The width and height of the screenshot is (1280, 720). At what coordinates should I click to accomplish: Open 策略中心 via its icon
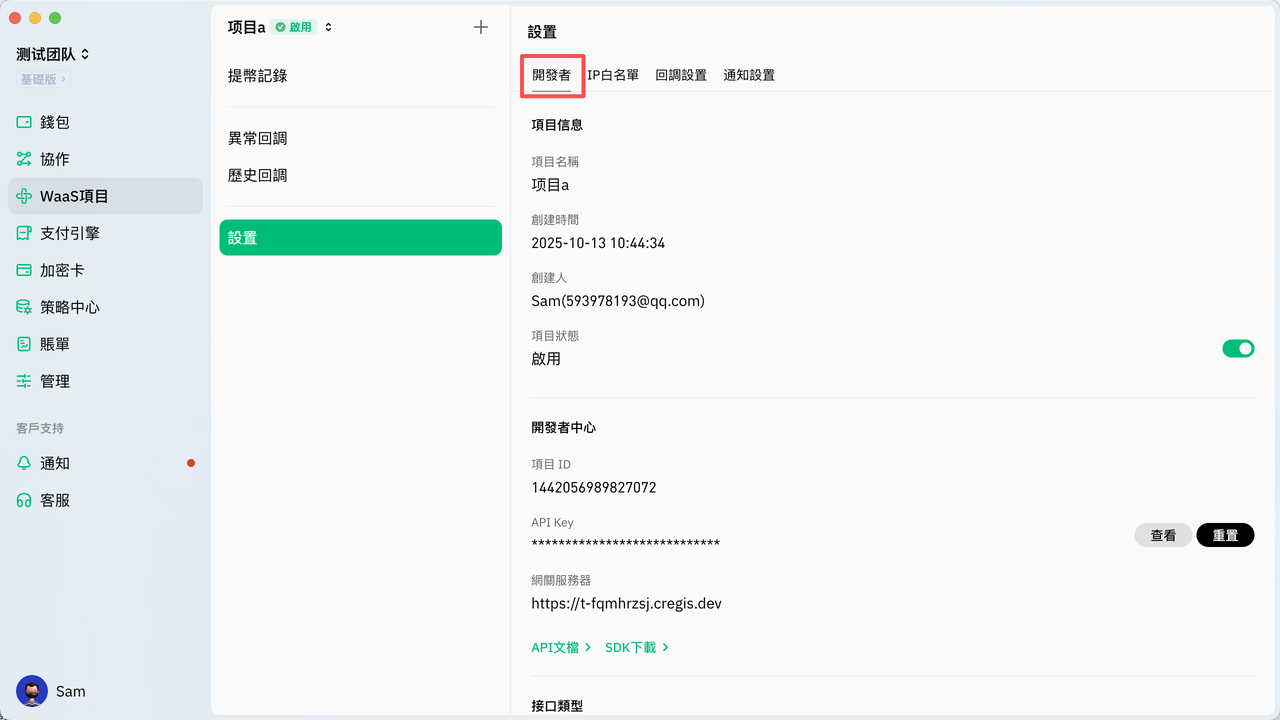[x=24, y=307]
